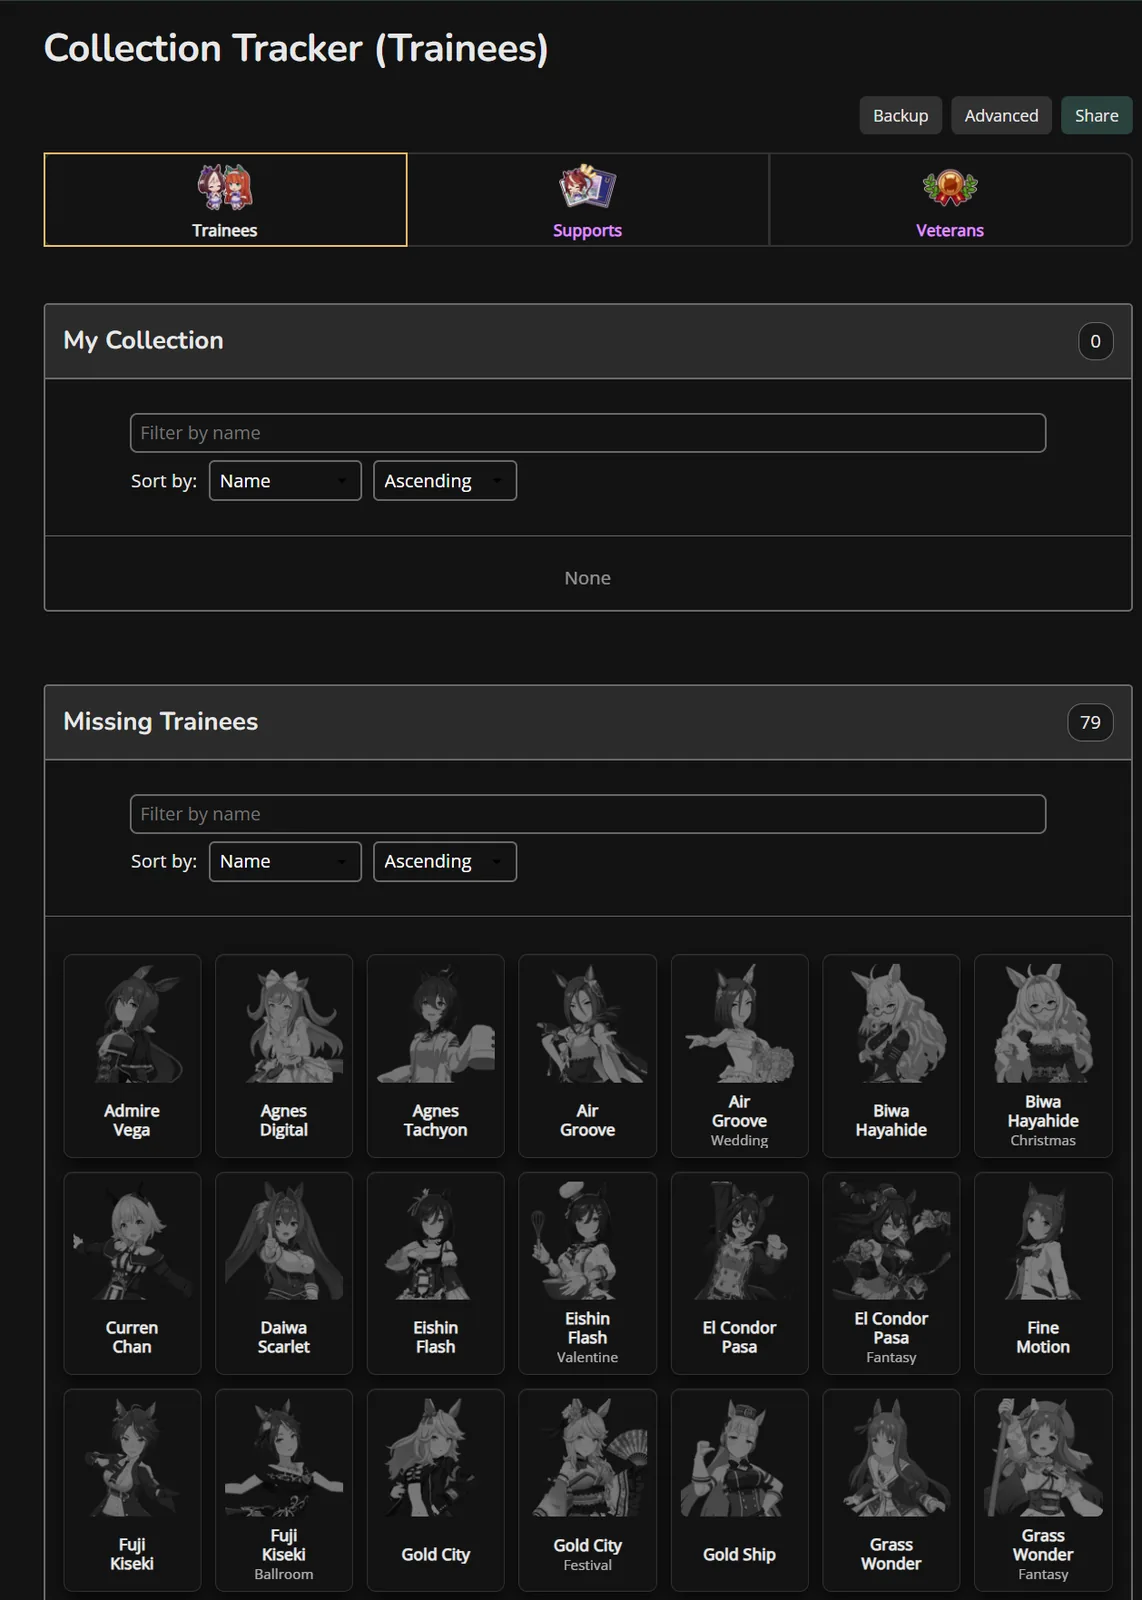Switch to the Veterans tab
Viewport: 1142px width, 1600px height.
pos(950,199)
